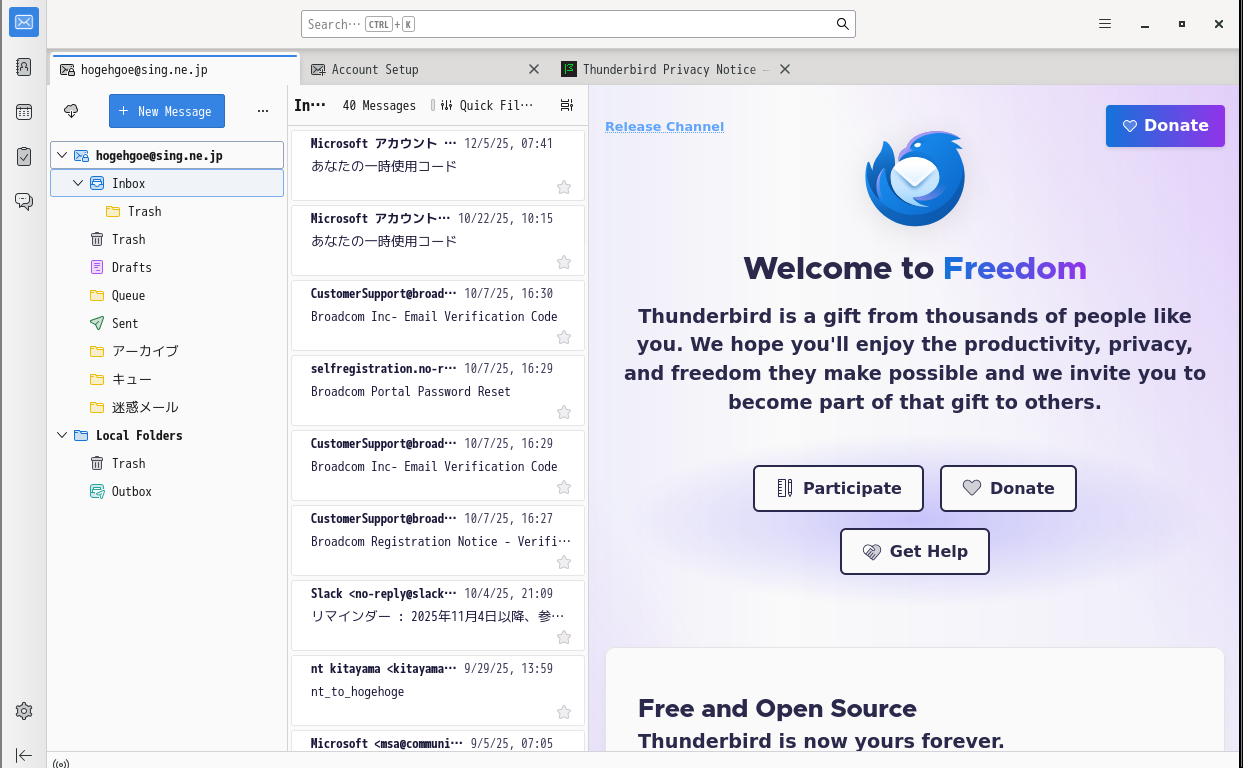Click the Participate button
This screenshot has height=768, width=1243.
click(839, 488)
